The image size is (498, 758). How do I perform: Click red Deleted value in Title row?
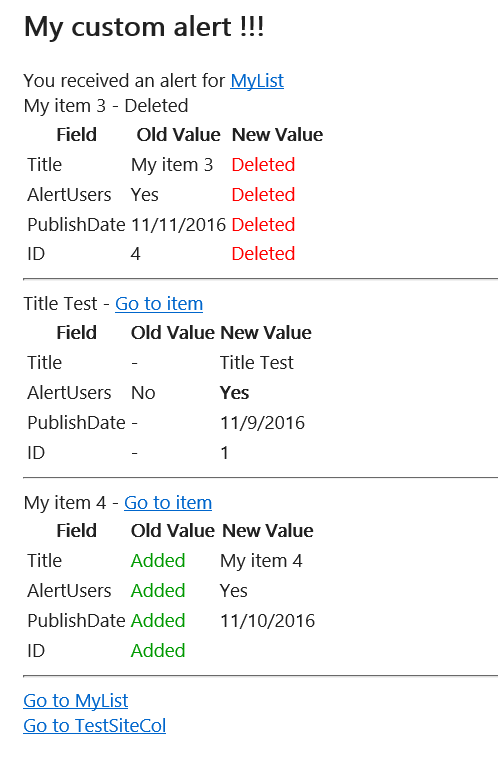pyautogui.click(x=263, y=165)
